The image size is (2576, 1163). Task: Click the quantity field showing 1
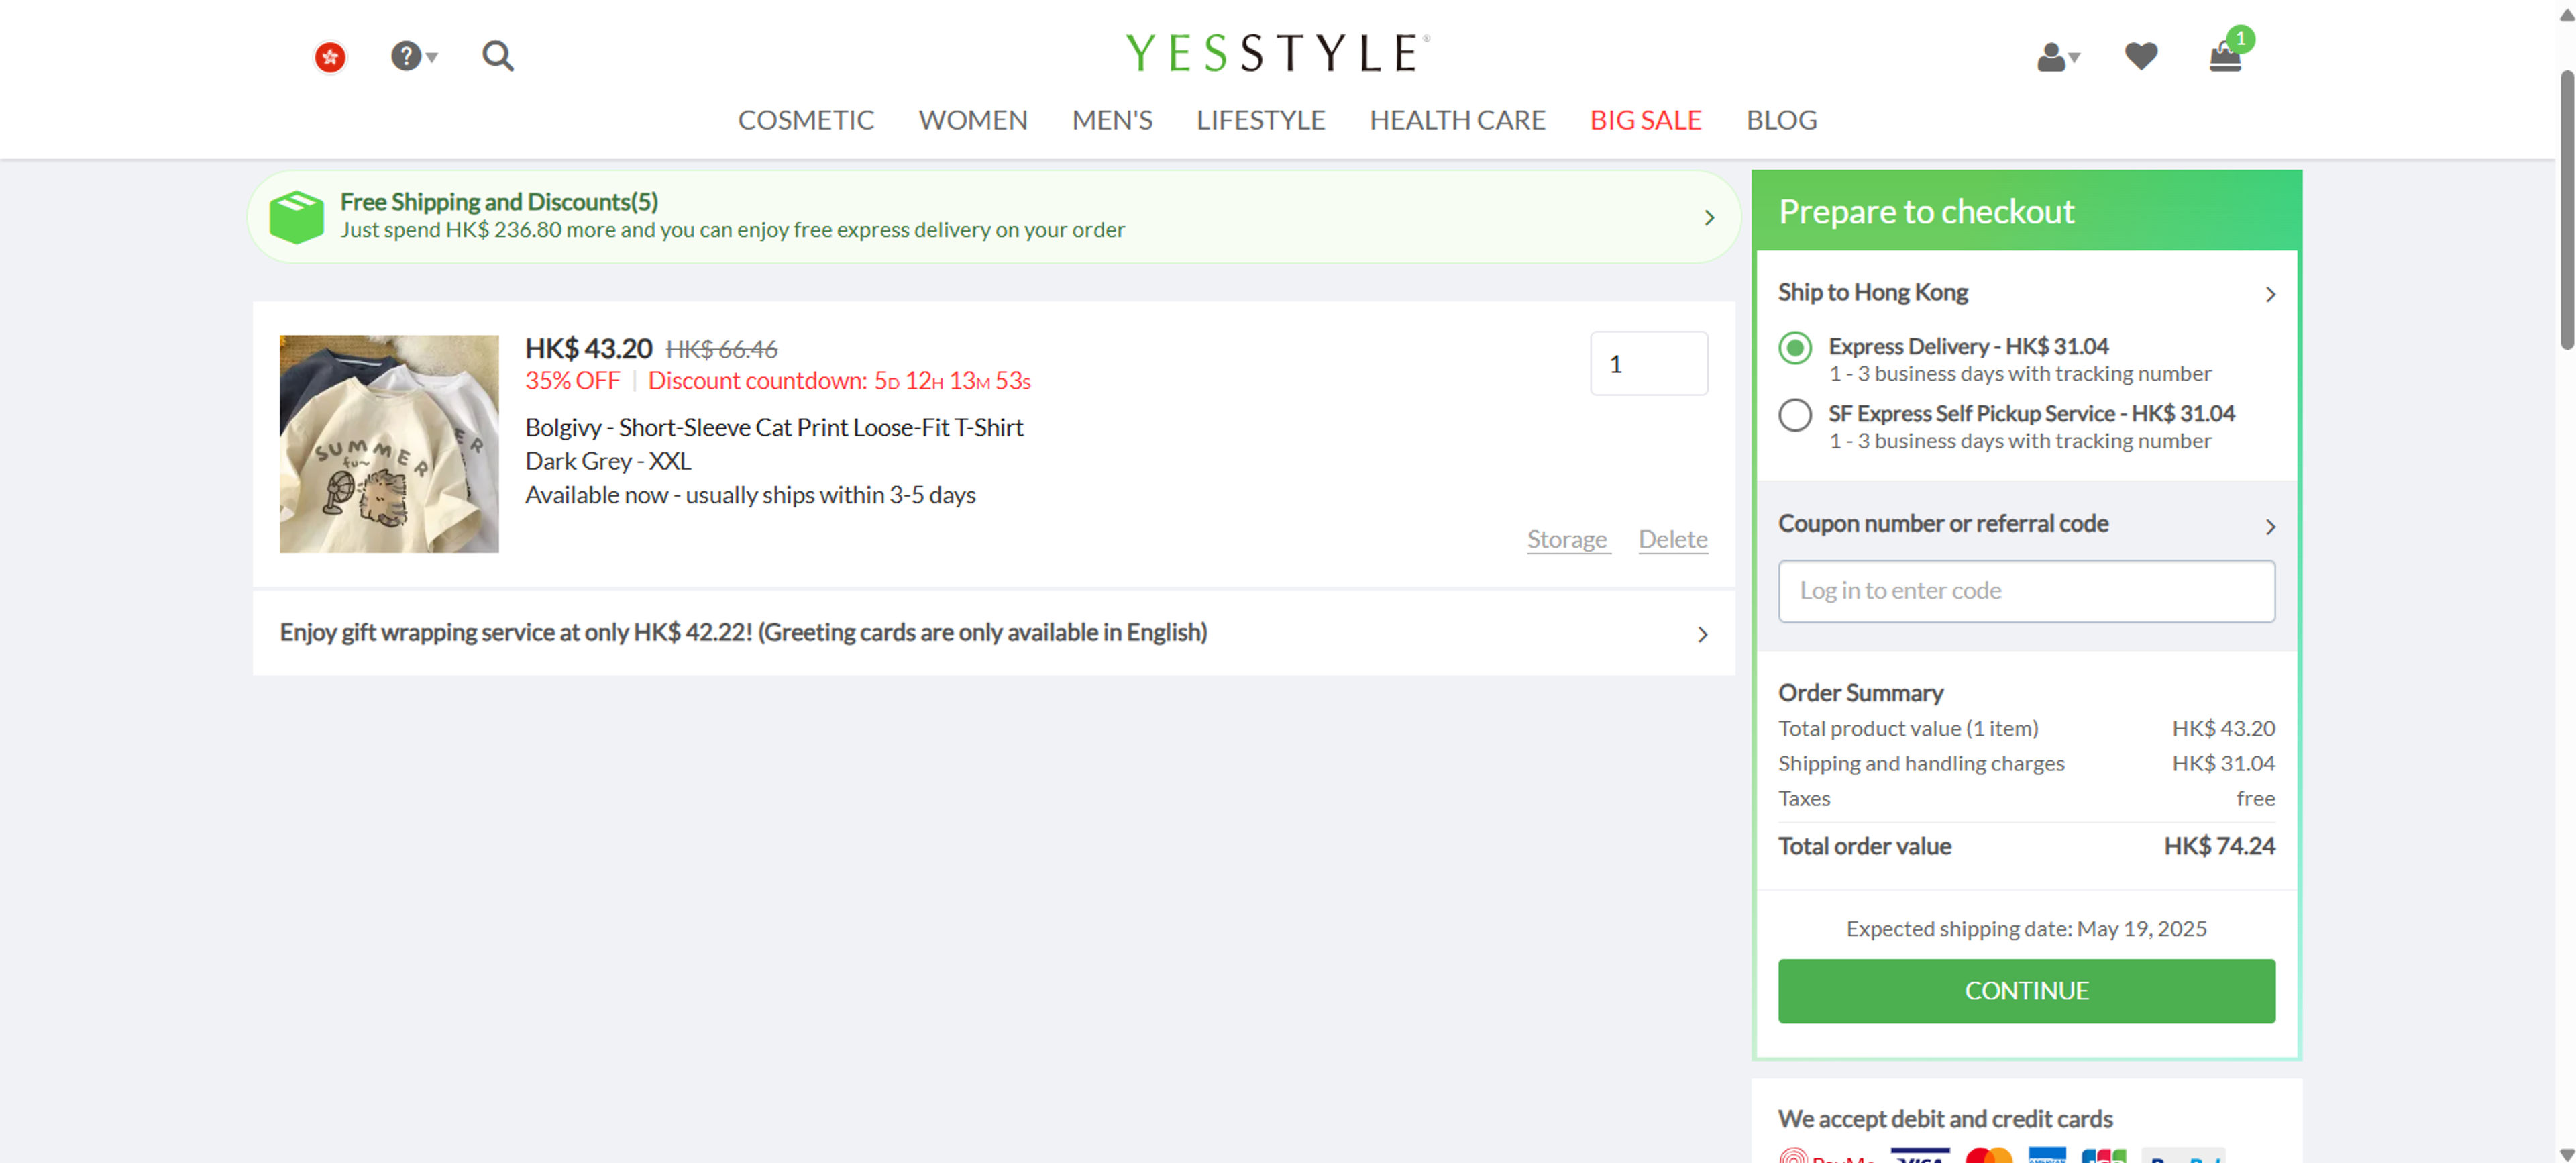pos(1649,364)
